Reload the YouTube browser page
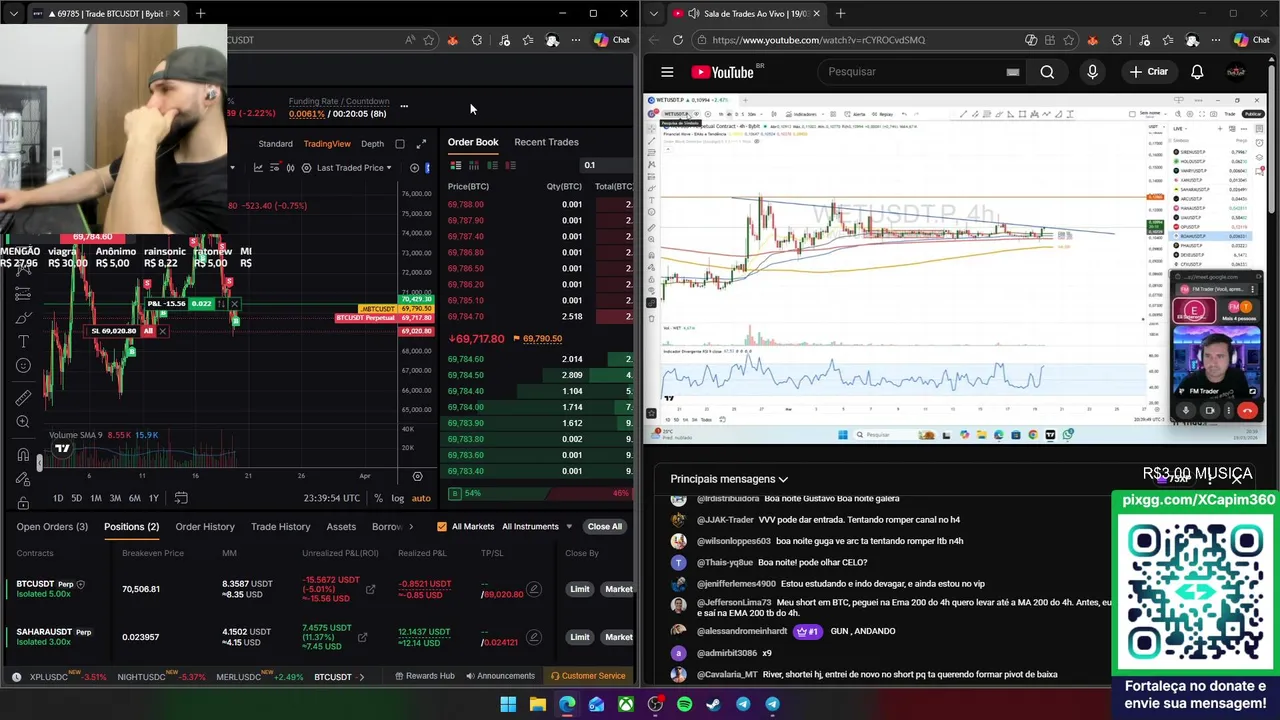1280x720 pixels. [678, 40]
